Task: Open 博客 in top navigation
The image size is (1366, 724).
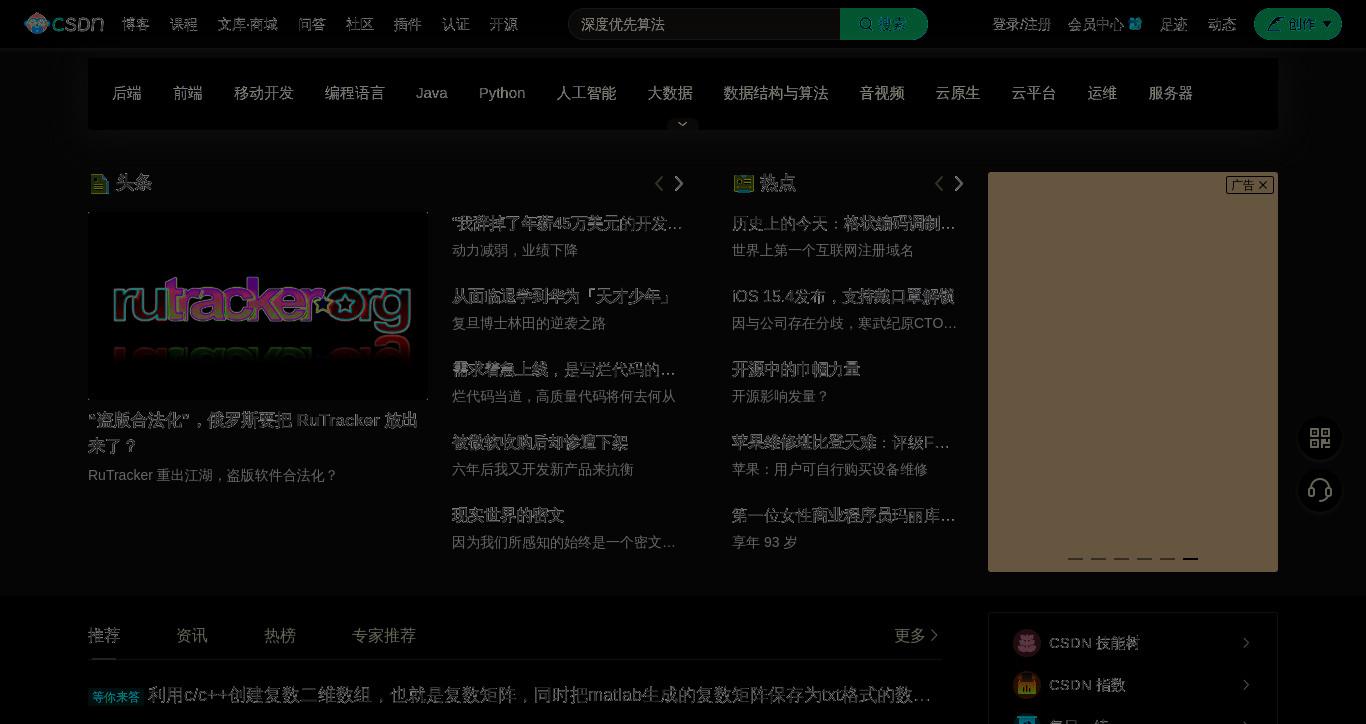Action: pos(136,24)
